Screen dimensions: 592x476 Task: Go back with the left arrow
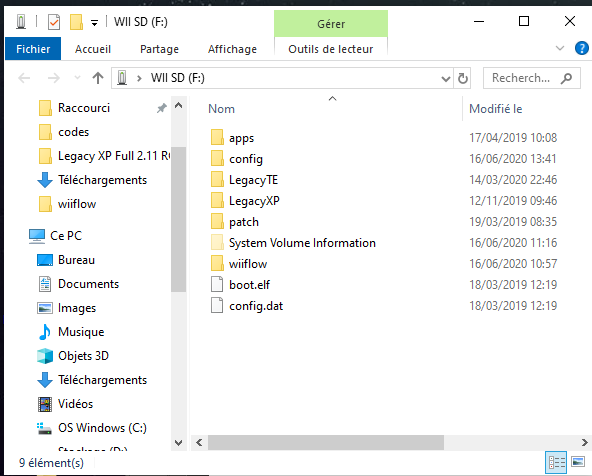(x=24, y=78)
